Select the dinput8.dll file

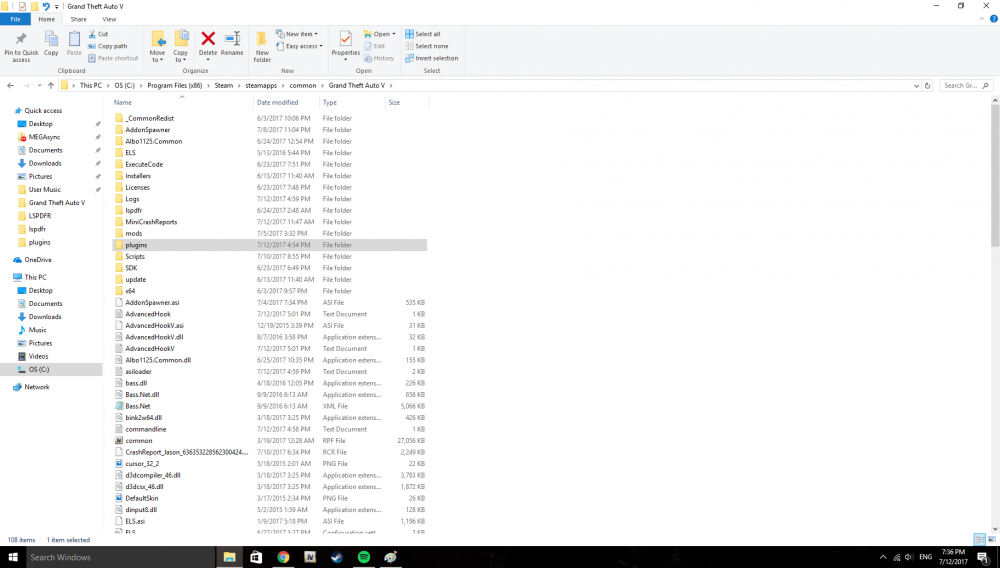(x=141, y=509)
